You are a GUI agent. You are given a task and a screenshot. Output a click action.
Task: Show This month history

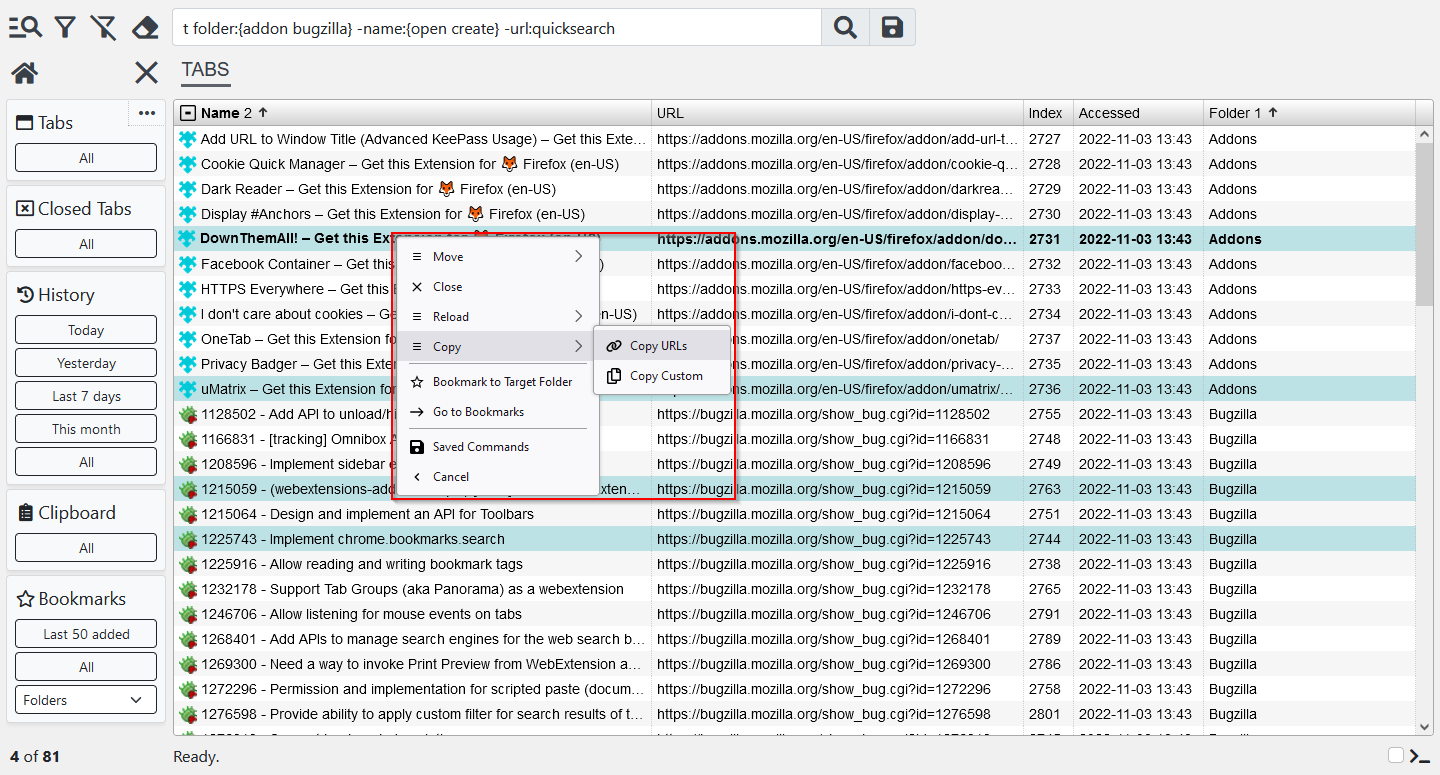pyautogui.click(x=86, y=429)
